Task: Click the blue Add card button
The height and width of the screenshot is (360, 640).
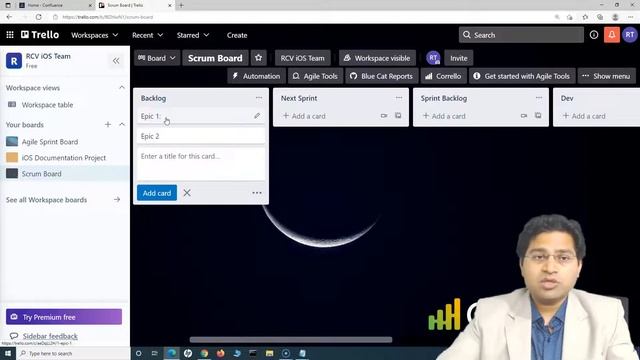Action: pos(157,193)
